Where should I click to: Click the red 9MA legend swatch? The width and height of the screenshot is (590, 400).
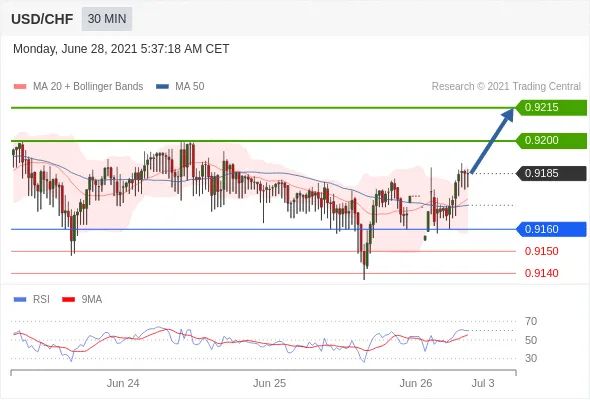click(x=68, y=300)
